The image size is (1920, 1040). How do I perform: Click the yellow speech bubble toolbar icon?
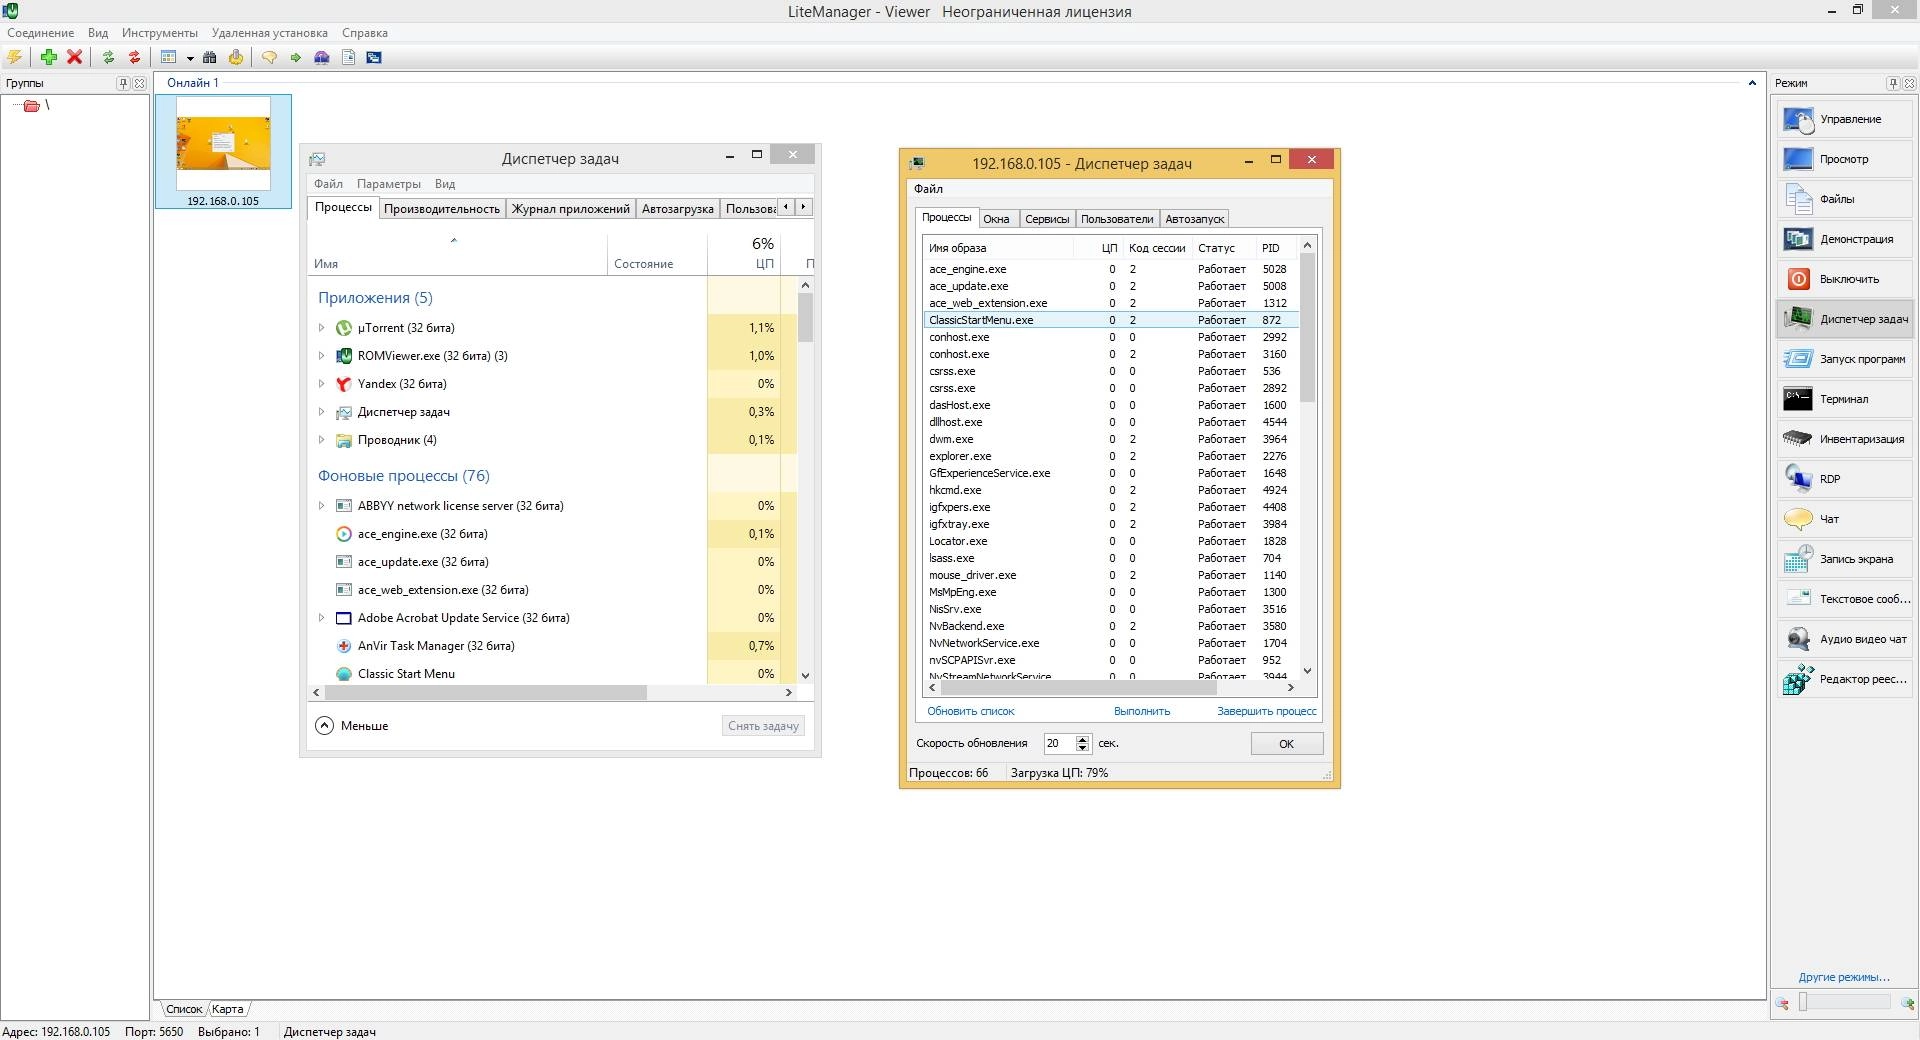pos(269,57)
